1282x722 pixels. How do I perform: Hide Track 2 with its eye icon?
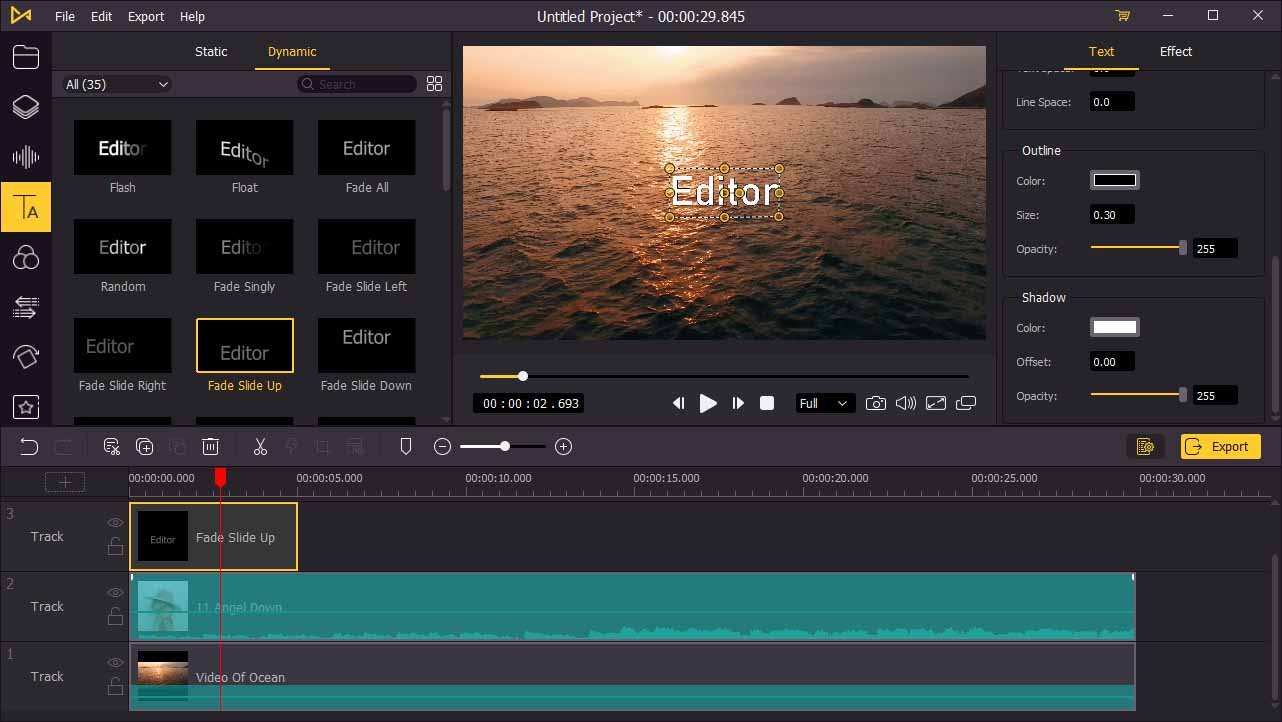(115, 592)
